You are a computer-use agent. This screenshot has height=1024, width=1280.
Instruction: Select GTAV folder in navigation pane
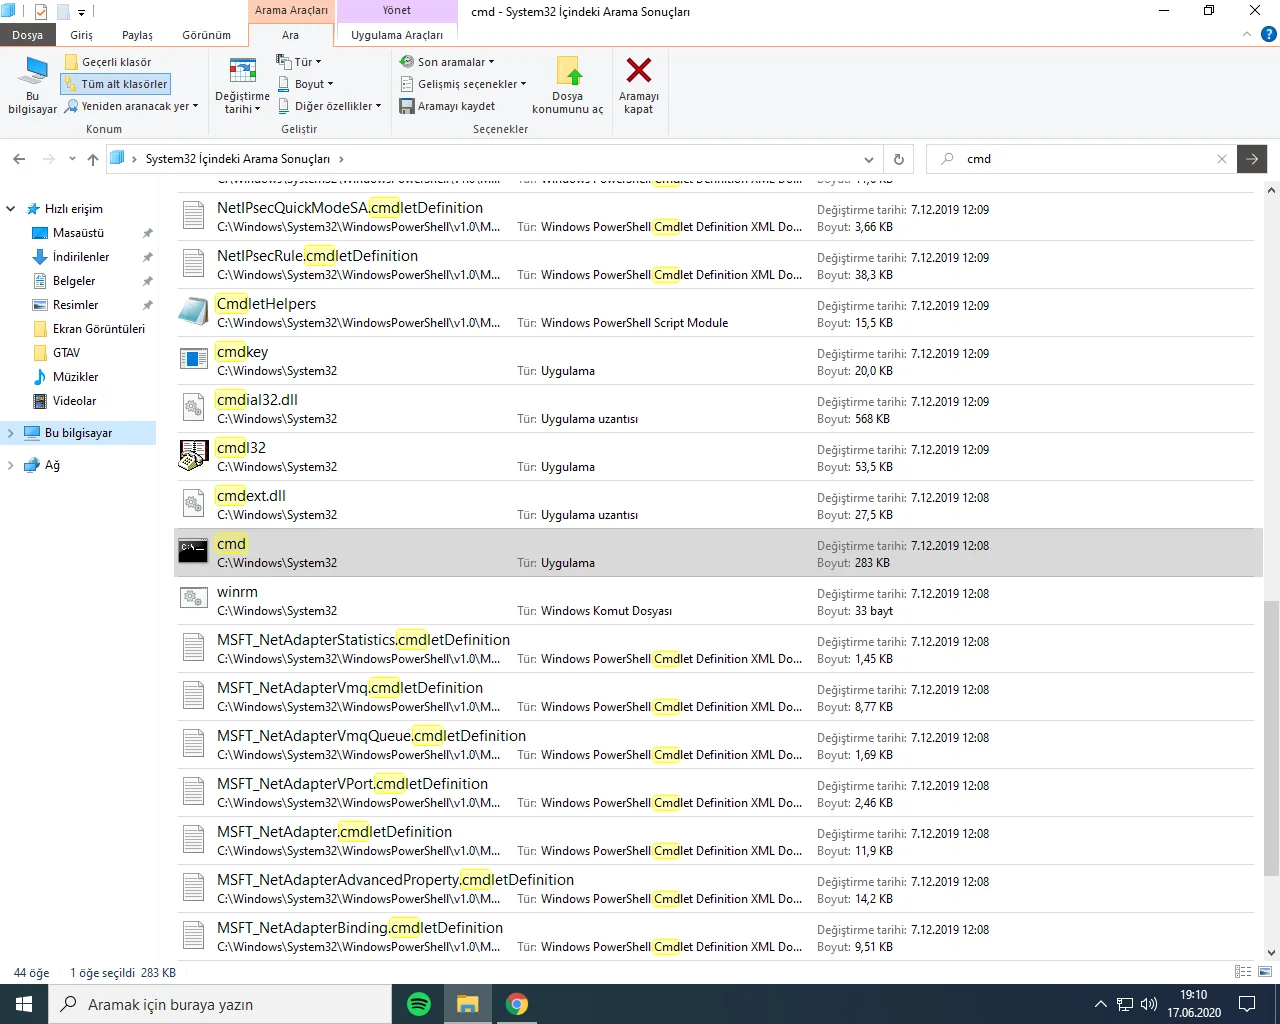click(x=67, y=353)
